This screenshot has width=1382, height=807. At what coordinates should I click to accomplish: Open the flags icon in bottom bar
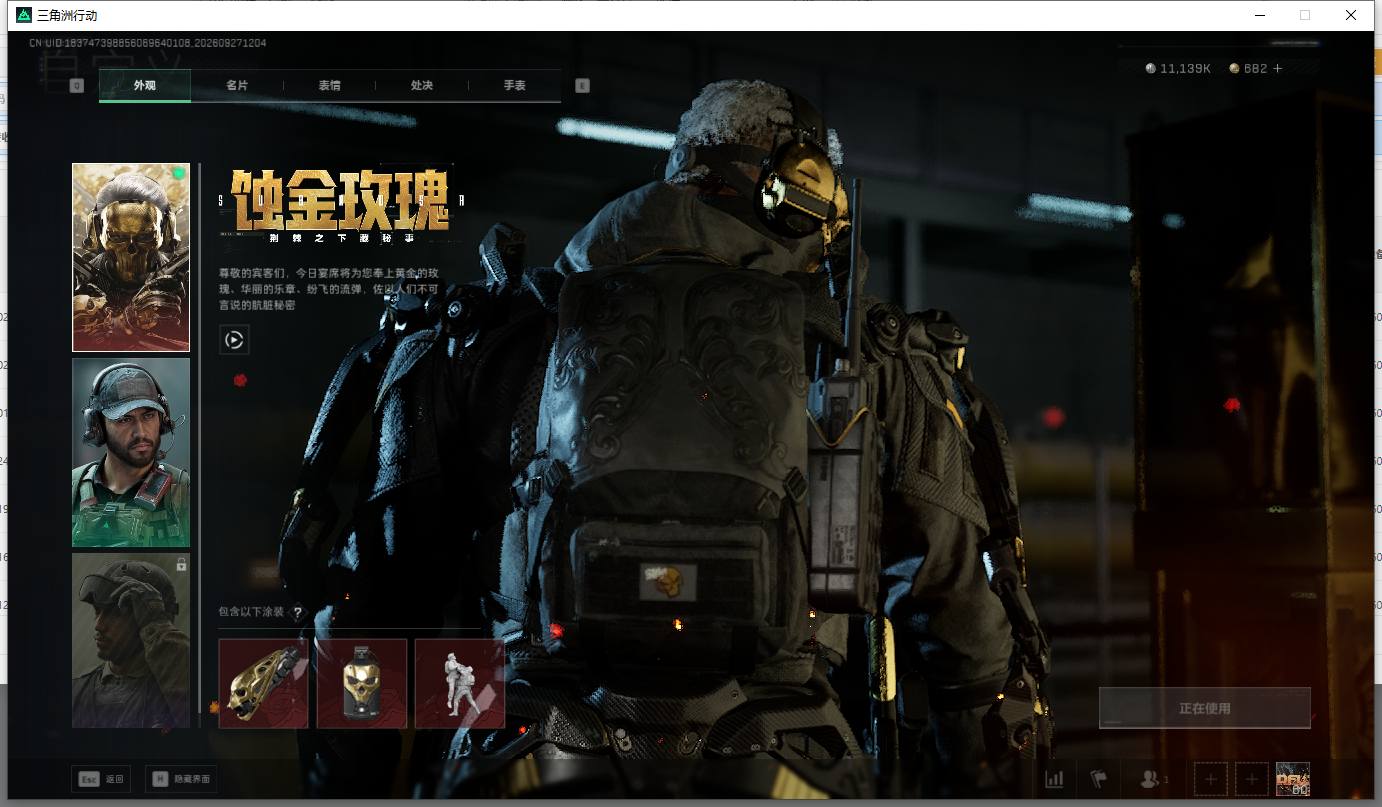pyautogui.click(x=1098, y=779)
